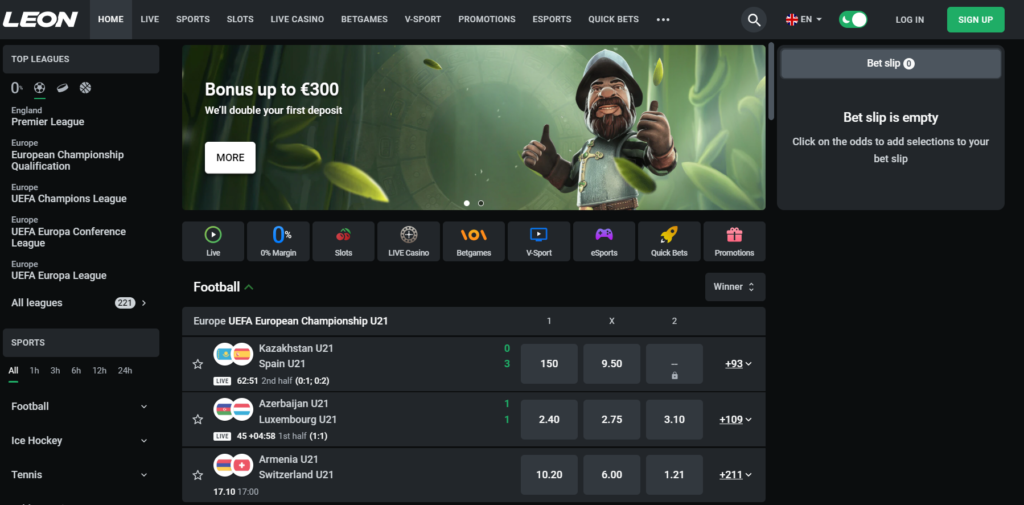Open the SLOTS nav tab
Screen dimensions: 1024x505
click(240, 20)
